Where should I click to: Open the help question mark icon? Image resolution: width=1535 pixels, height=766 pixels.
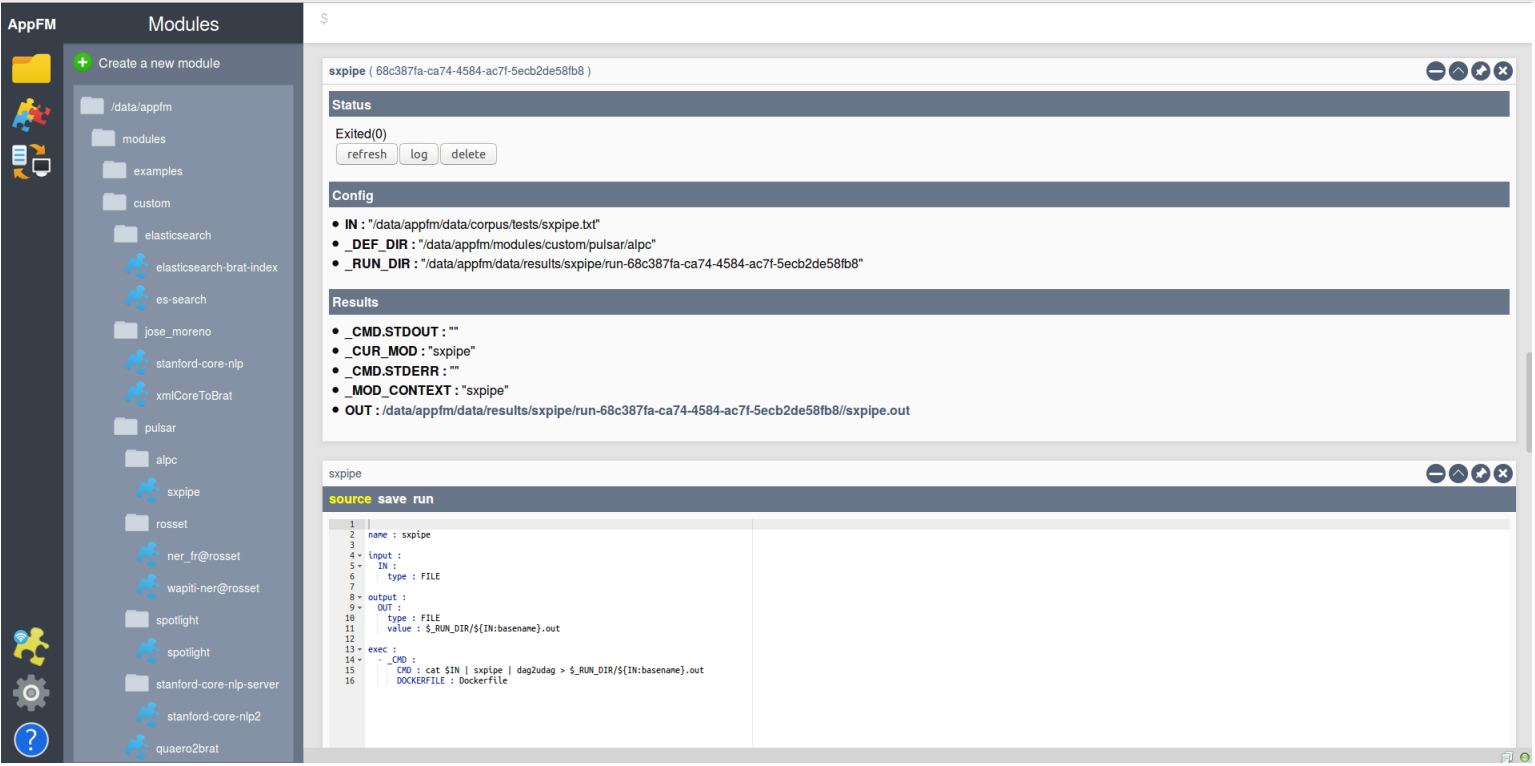pyautogui.click(x=31, y=739)
